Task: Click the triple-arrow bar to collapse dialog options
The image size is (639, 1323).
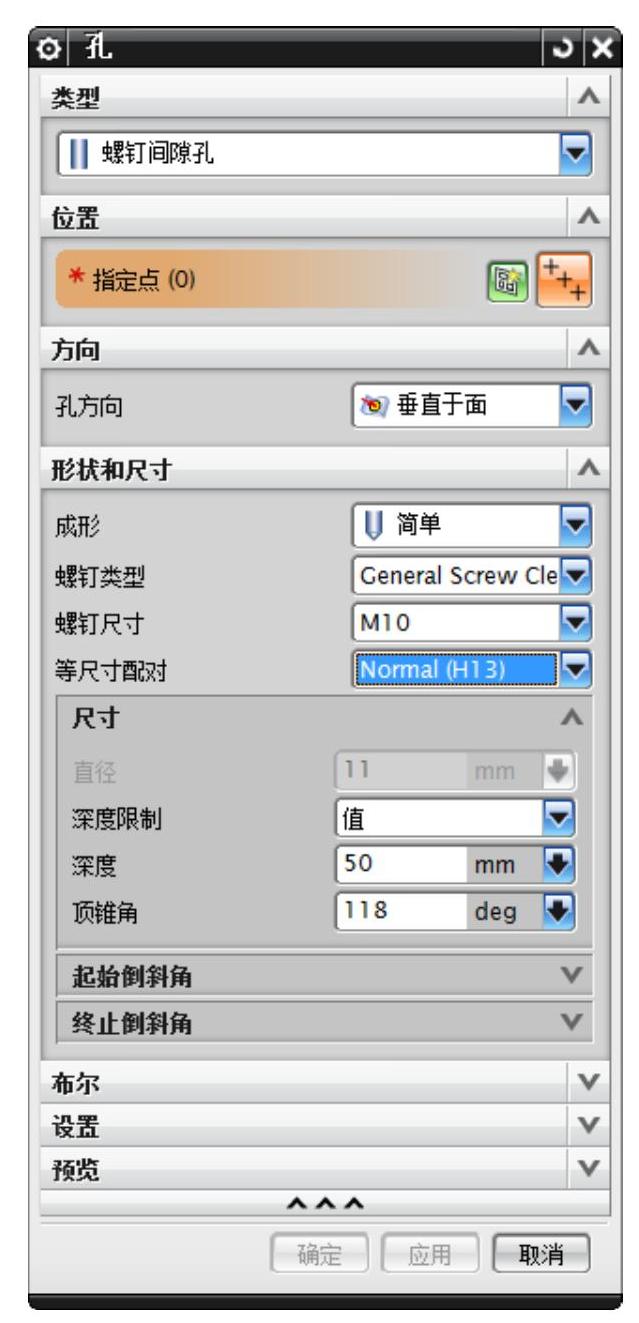Action: [324, 1200]
